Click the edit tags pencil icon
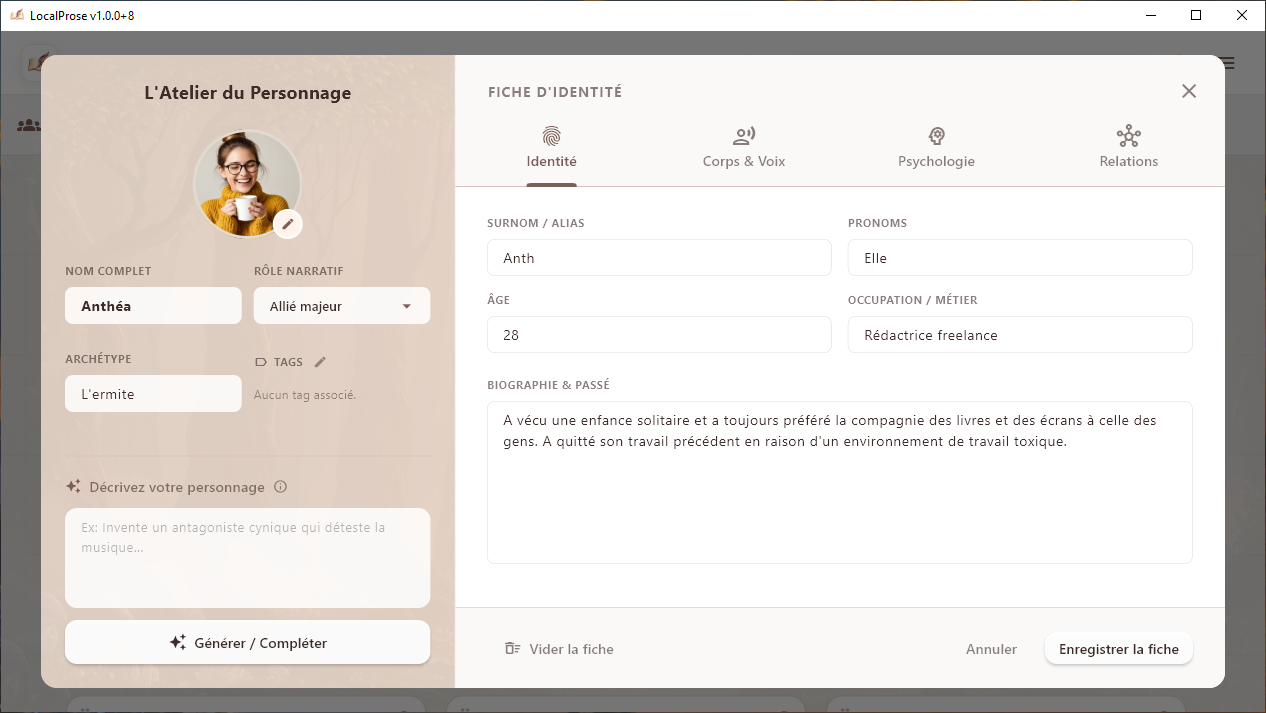This screenshot has height=713, width=1266. pos(320,362)
